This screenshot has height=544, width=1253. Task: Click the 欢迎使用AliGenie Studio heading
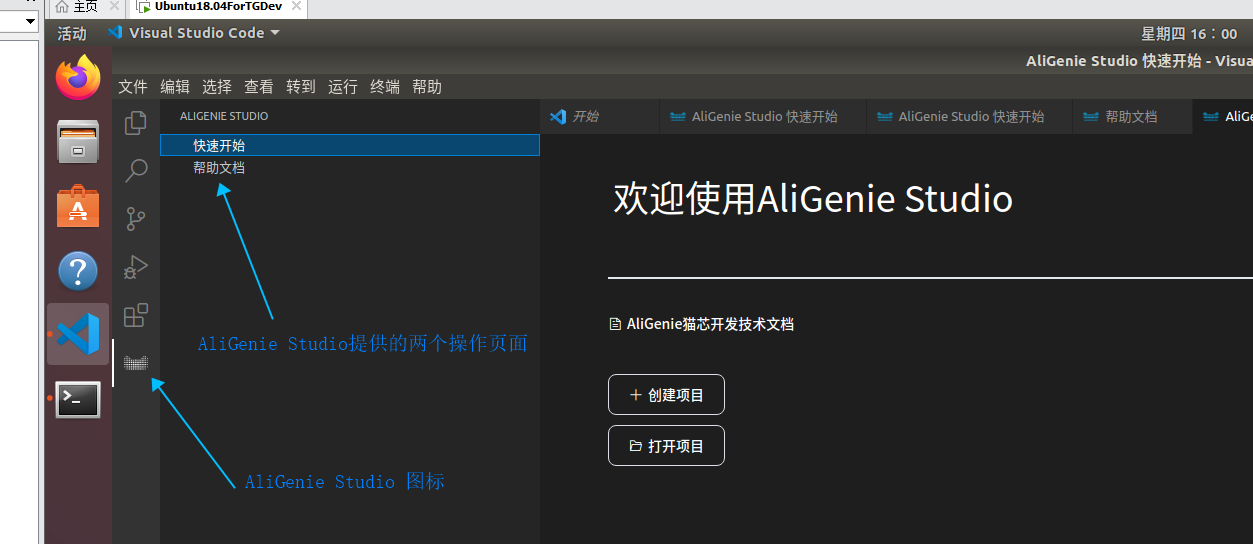click(813, 199)
